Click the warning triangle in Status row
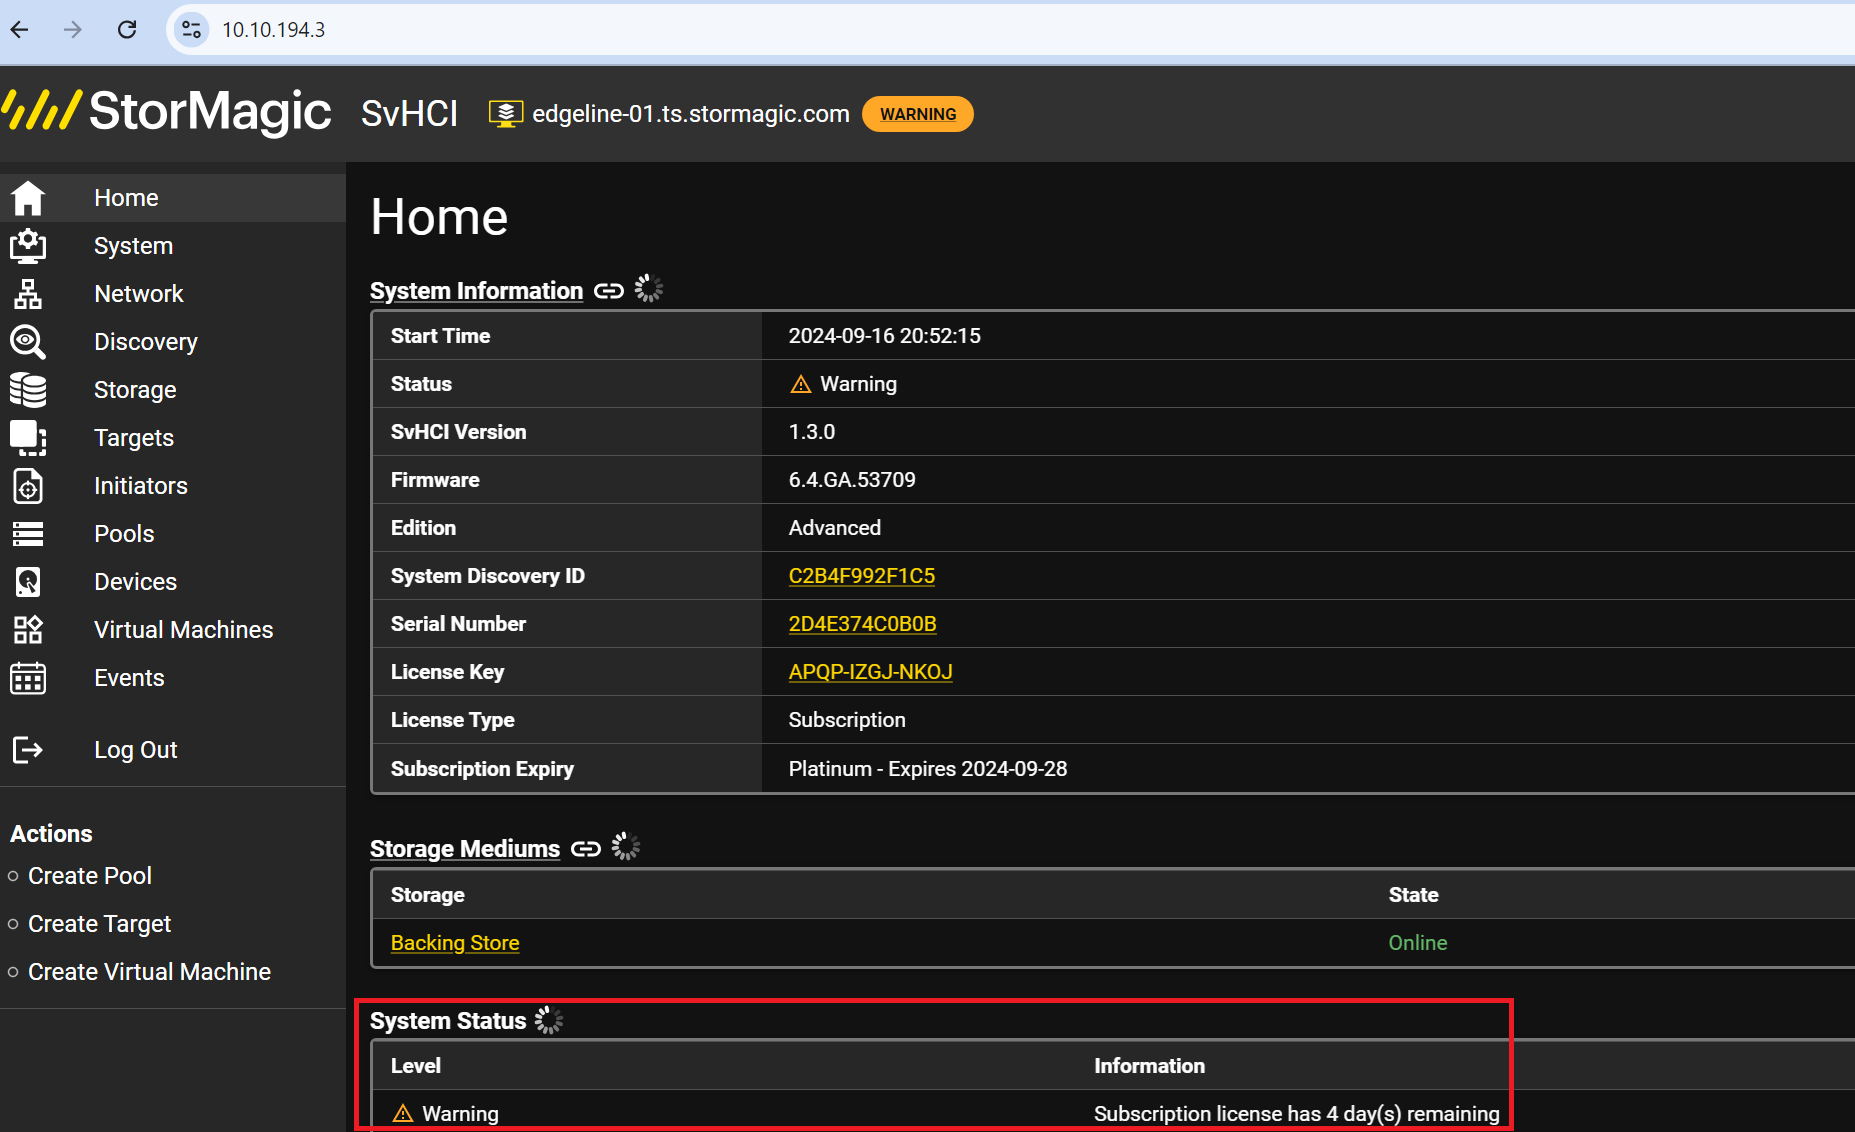The image size is (1855, 1132). tap(801, 384)
